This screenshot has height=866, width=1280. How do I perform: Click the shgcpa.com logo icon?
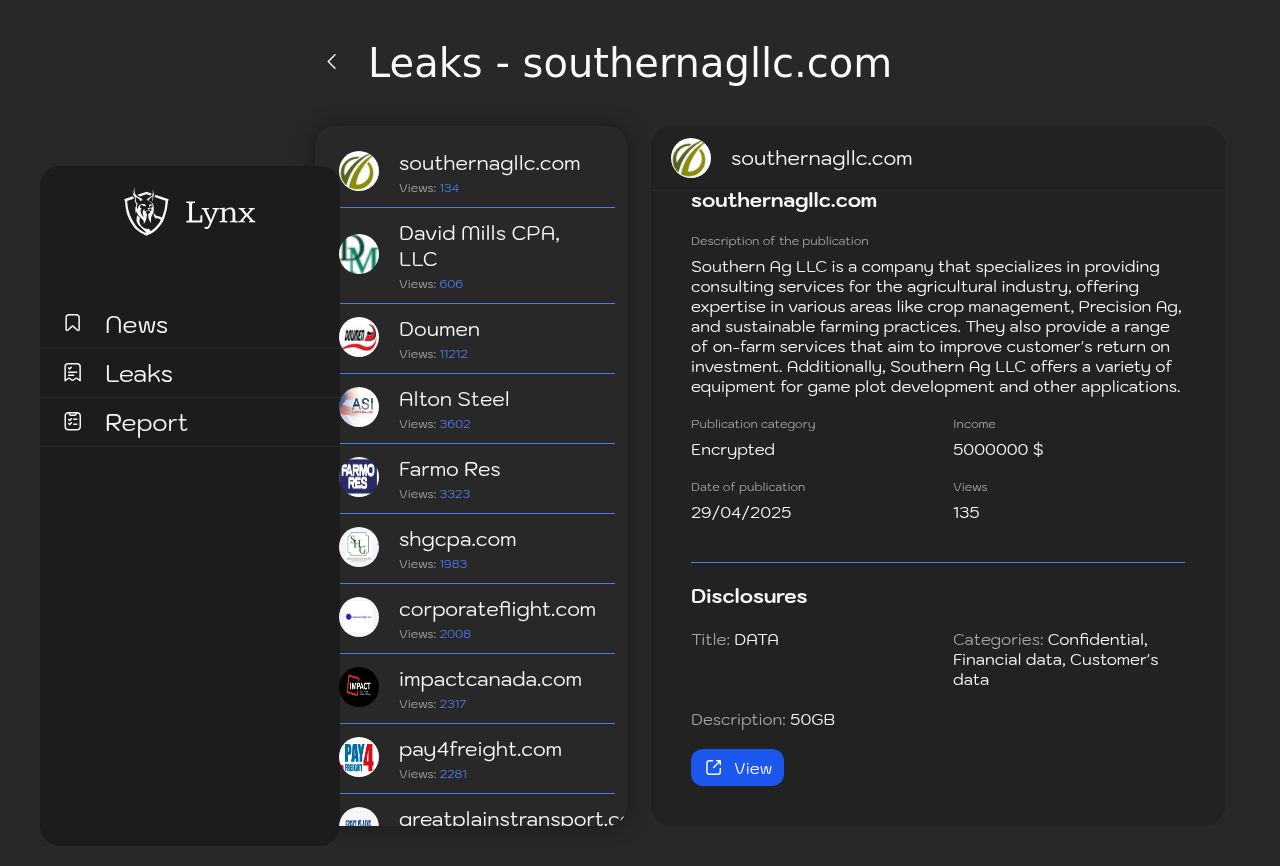tap(359, 547)
